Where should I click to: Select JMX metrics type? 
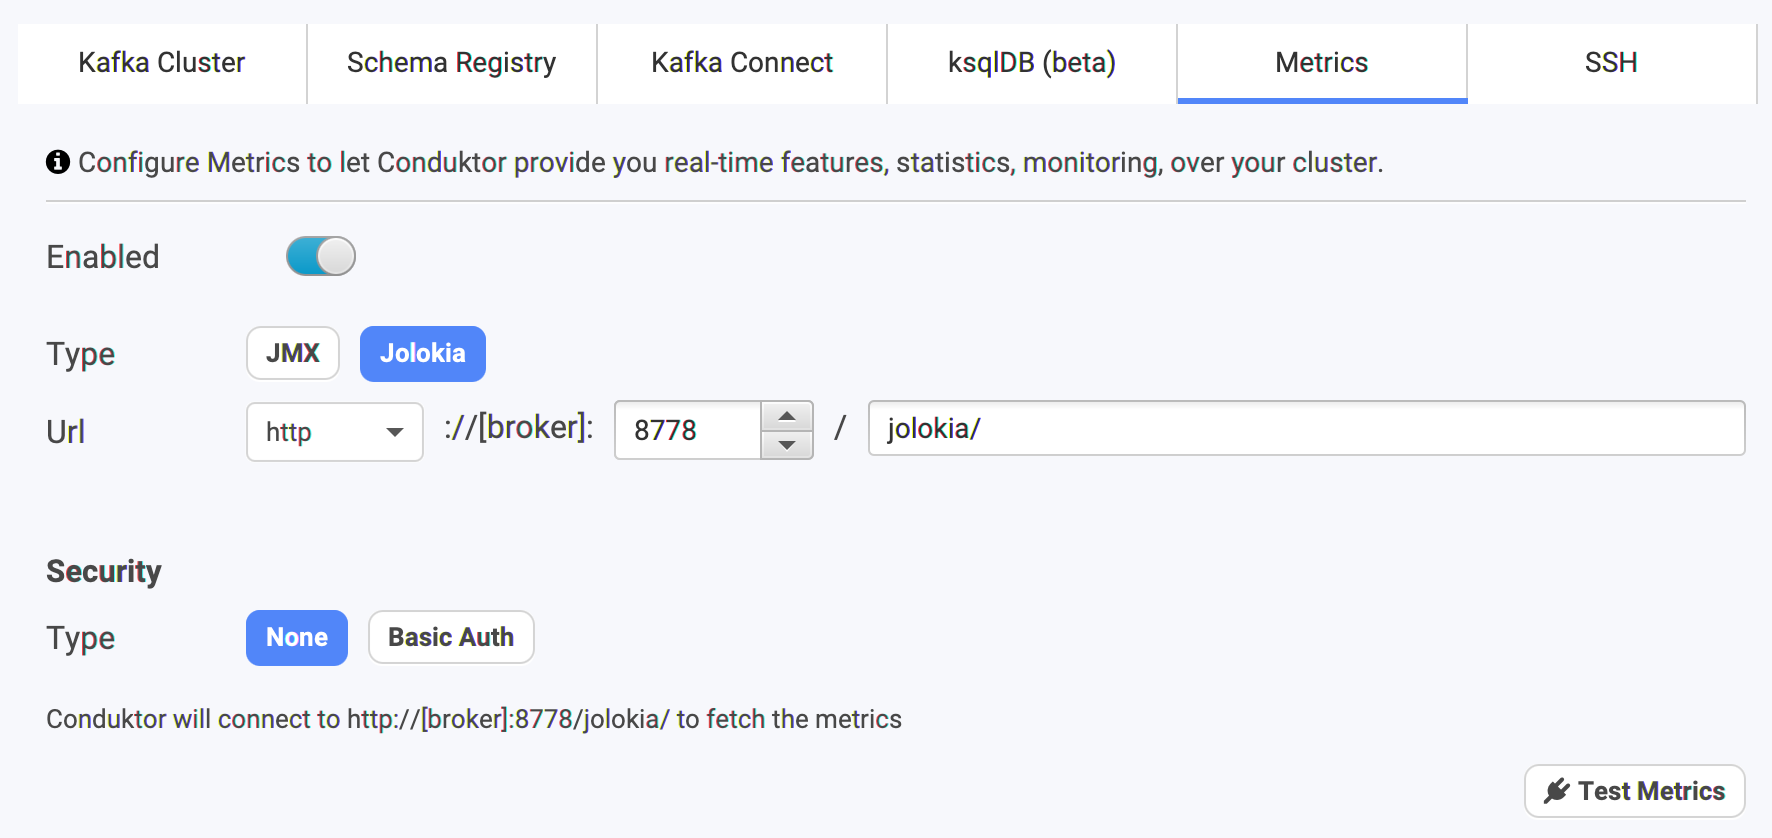[x=293, y=353]
